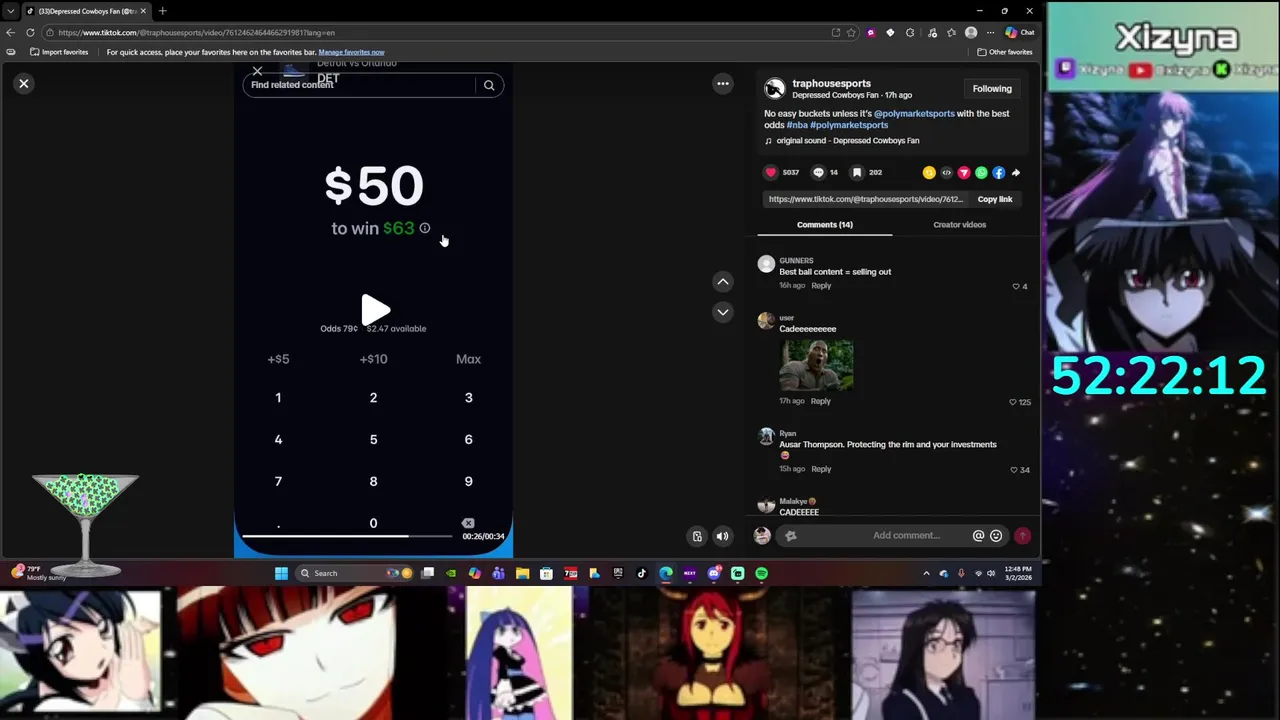
Task: Click the search magnifier in Find related content
Action: 489,85
